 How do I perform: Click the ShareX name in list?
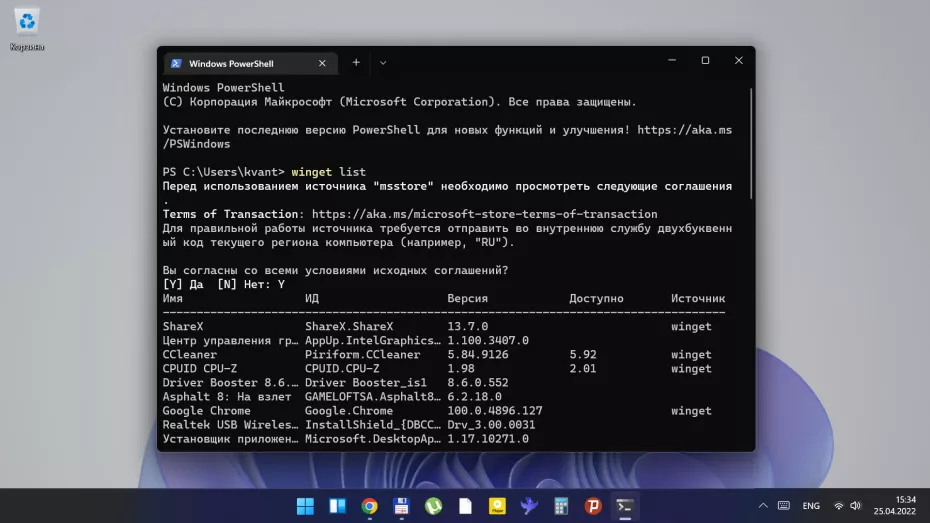[x=183, y=326]
